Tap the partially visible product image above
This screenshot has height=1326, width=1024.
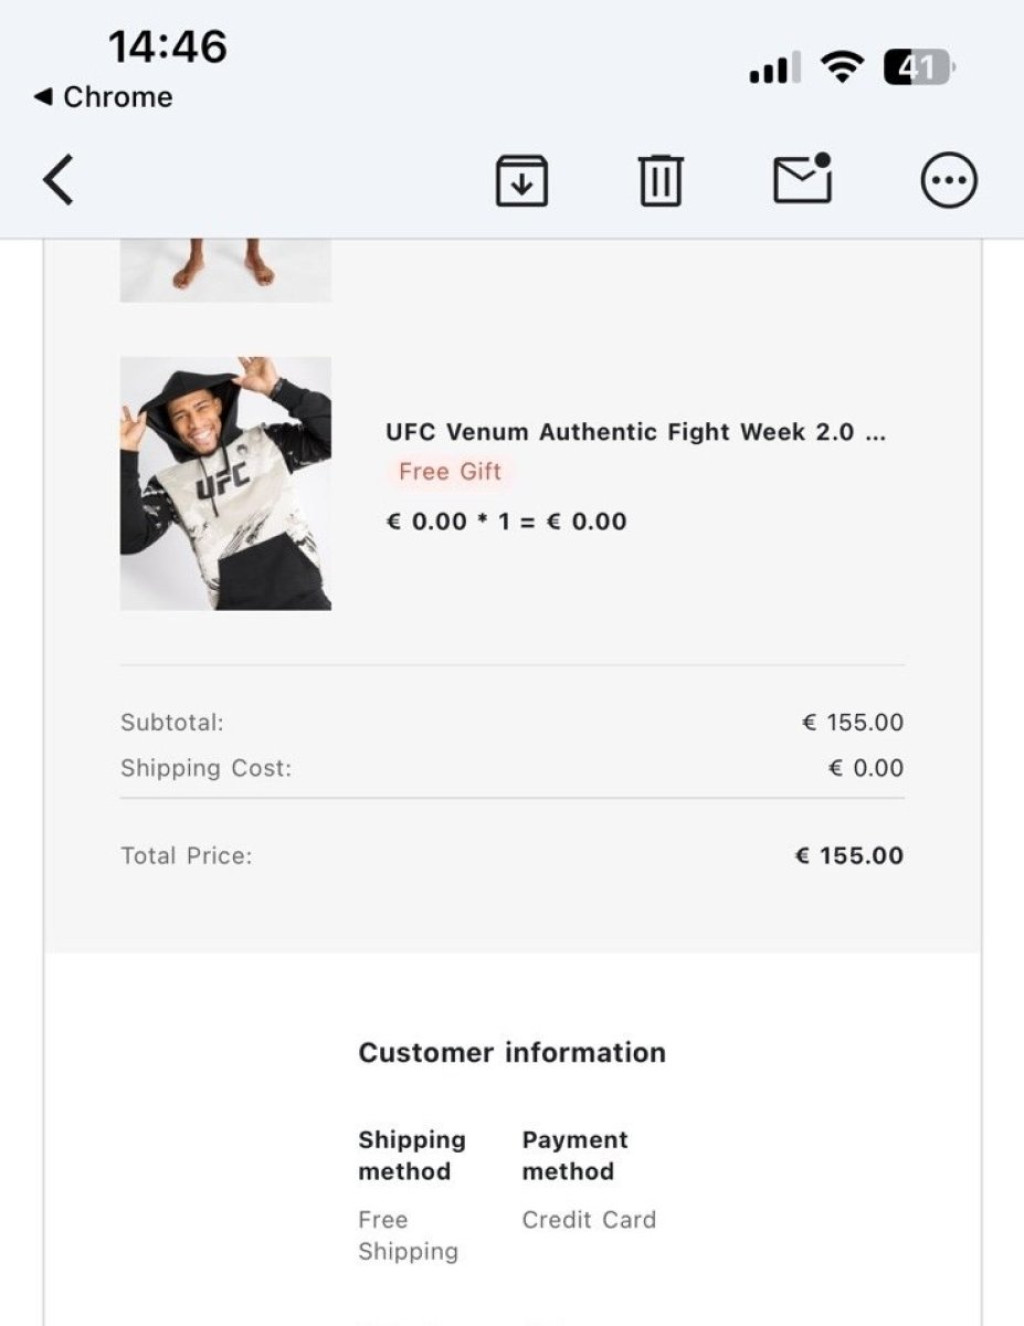pos(226,270)
